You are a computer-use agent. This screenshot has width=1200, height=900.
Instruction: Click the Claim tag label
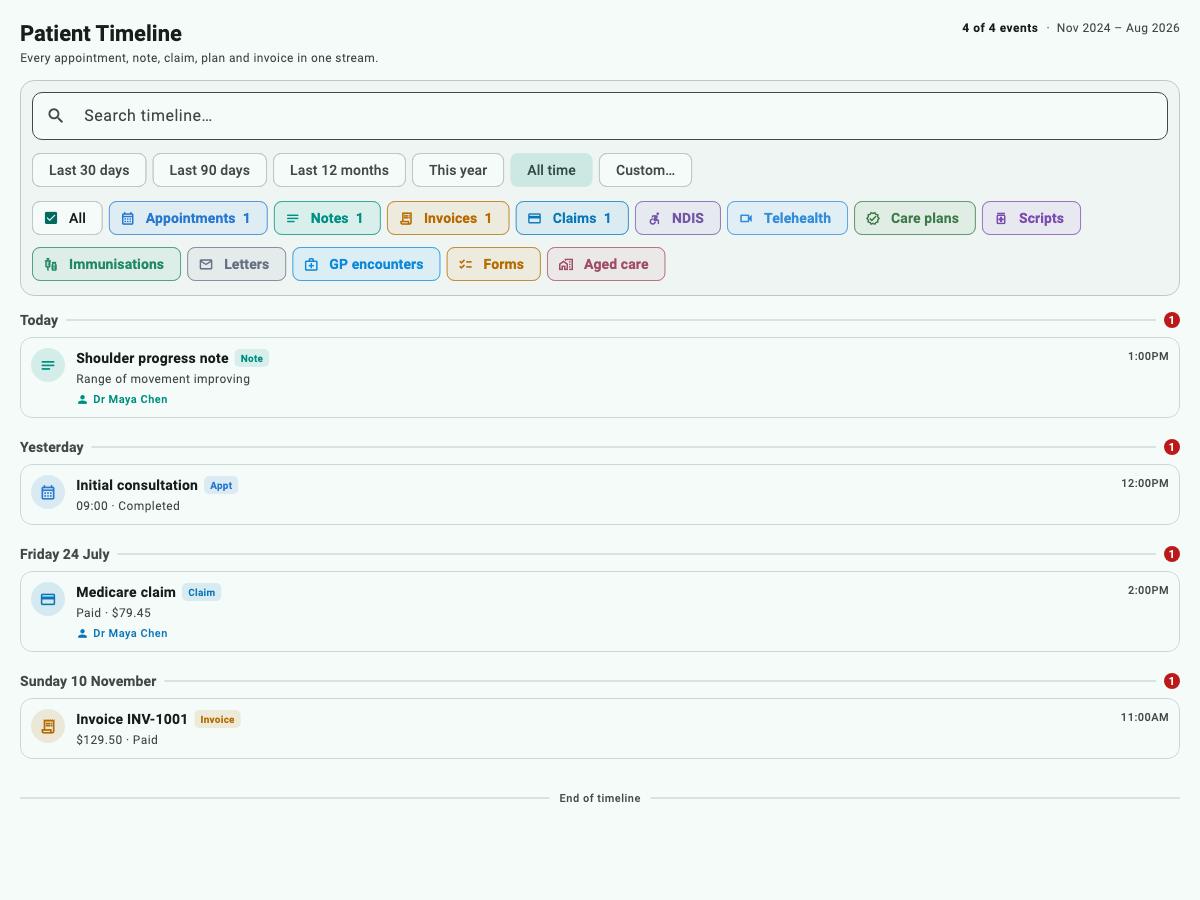point(201,592)
